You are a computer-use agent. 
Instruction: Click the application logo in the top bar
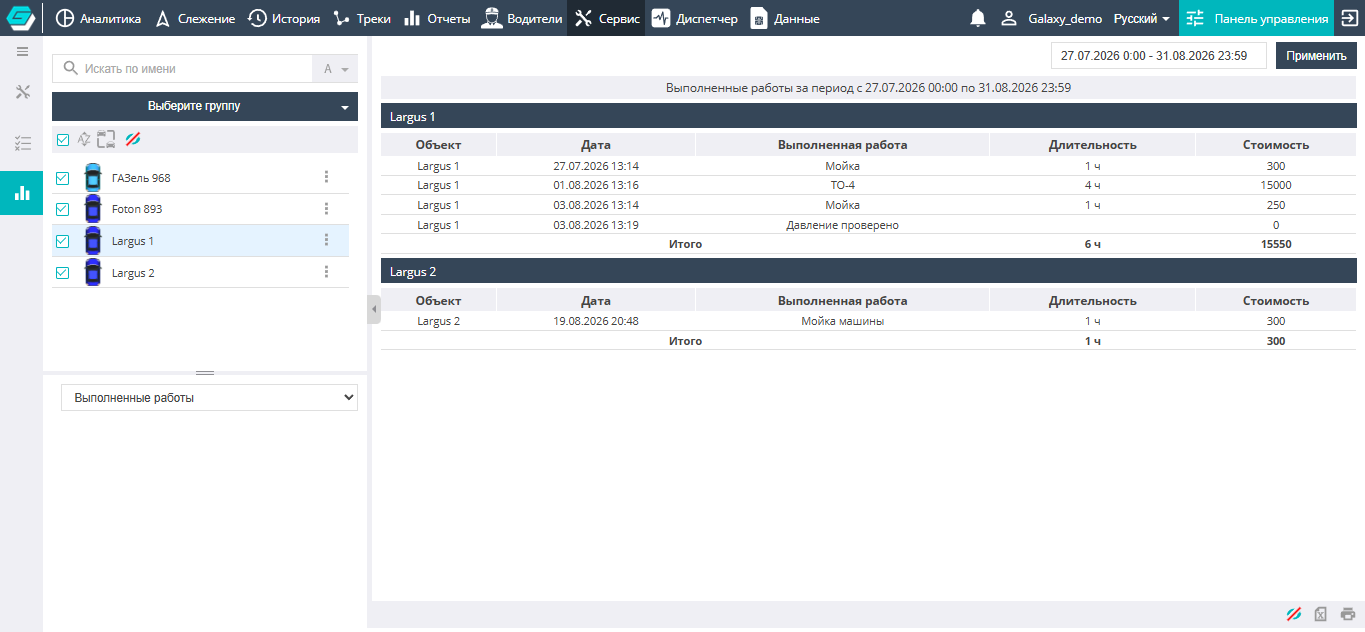point(21,18)
